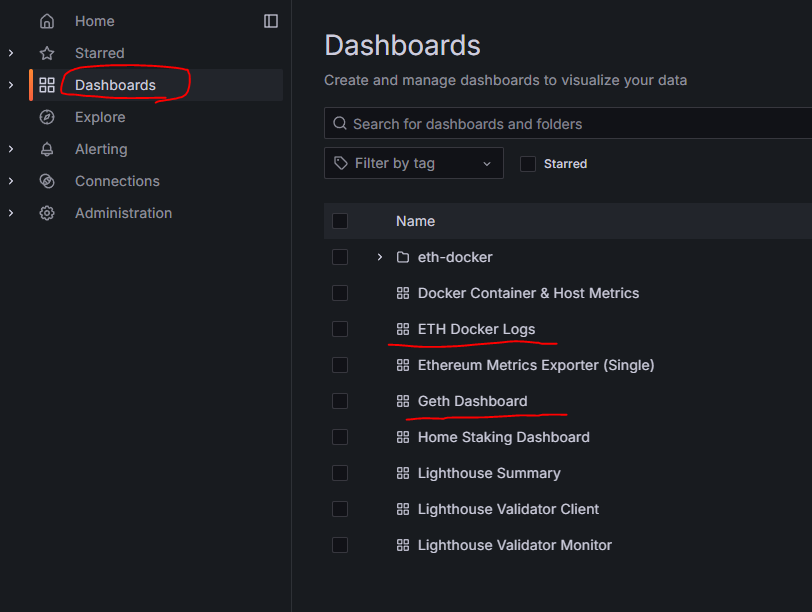
Task: Click the Dashboards grid icon in sidebar
Action: point(47,85)
